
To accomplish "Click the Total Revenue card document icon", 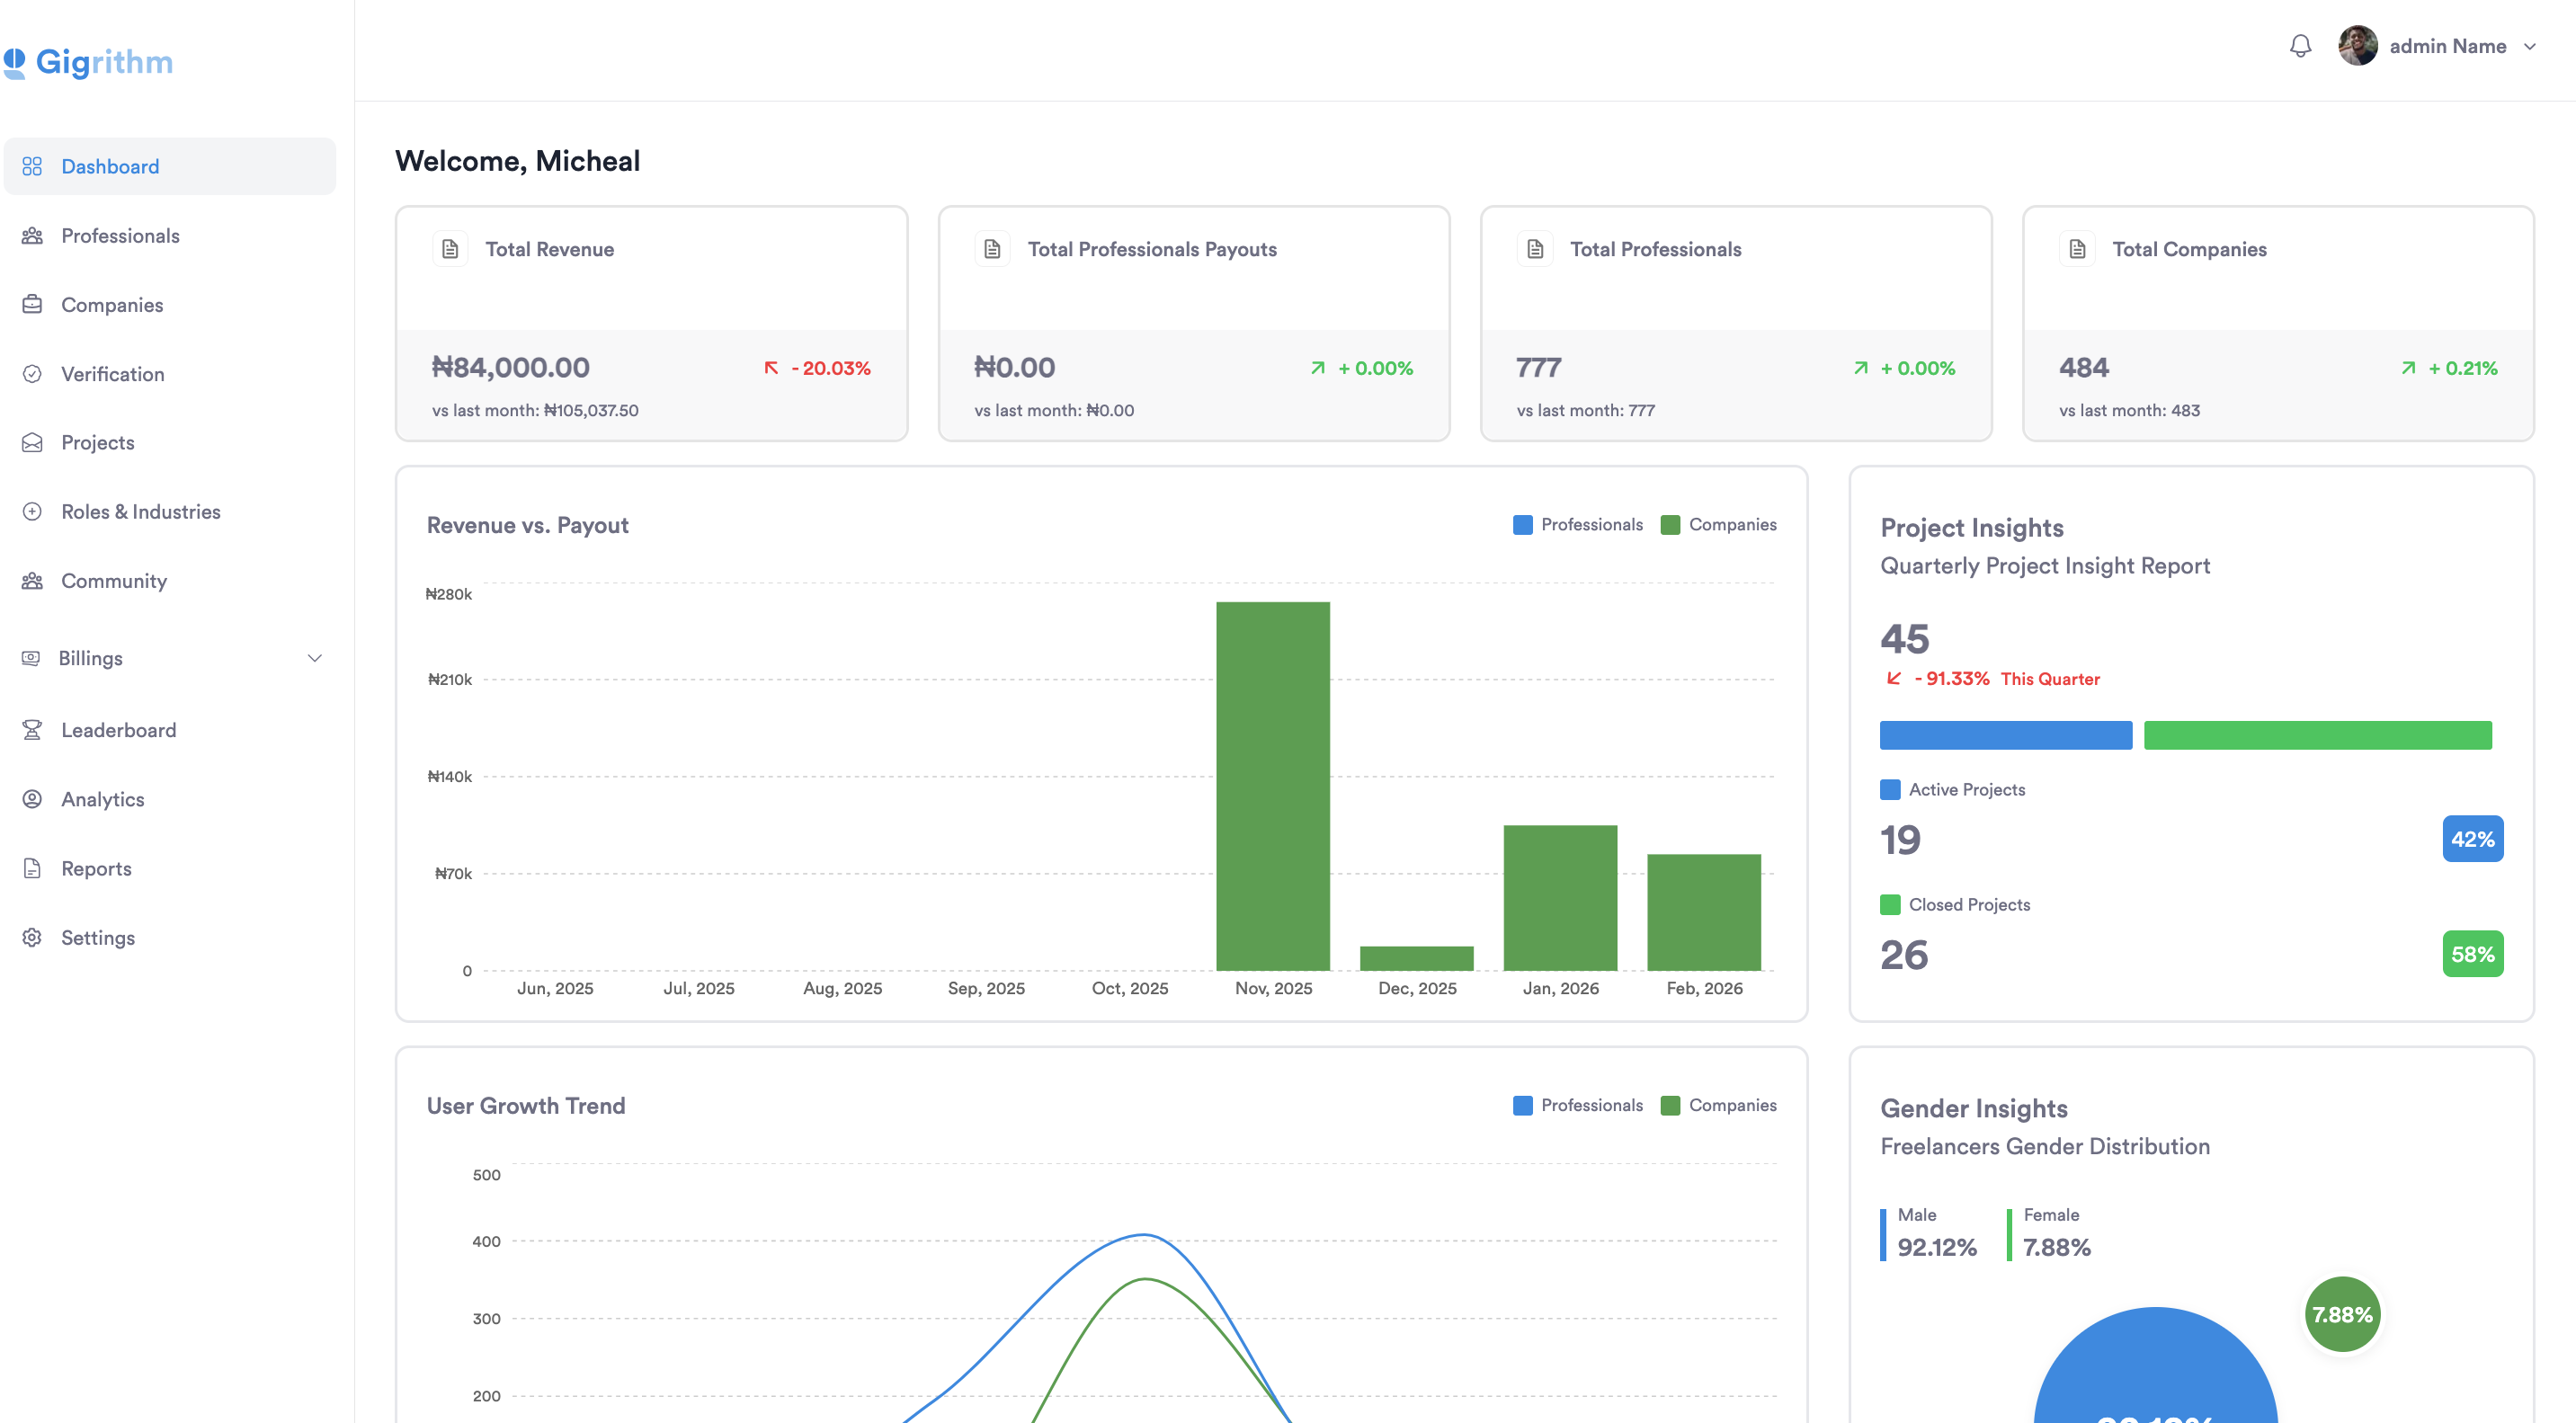I will click(x=450, y=249).
